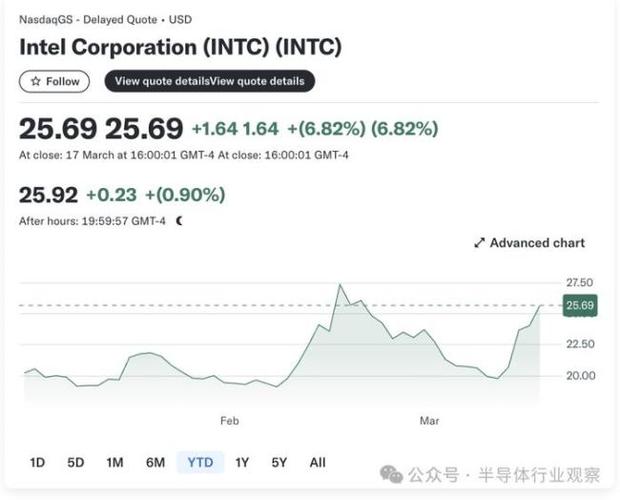This screenshot has width=620, height=500.
Task: Click the expand arrows icon beside Advanced chart
Action: click(479, 243)
